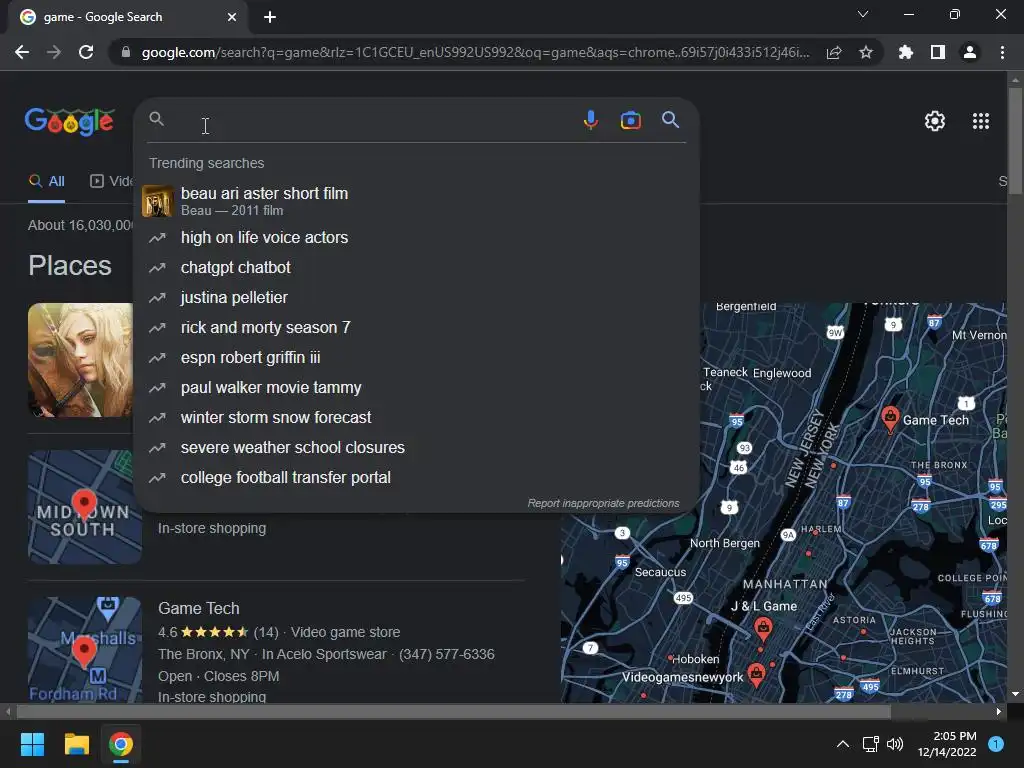Open Google Lens image search camera icon
This screenshot has width=1024, height=768.
click(x=630, y=120)
